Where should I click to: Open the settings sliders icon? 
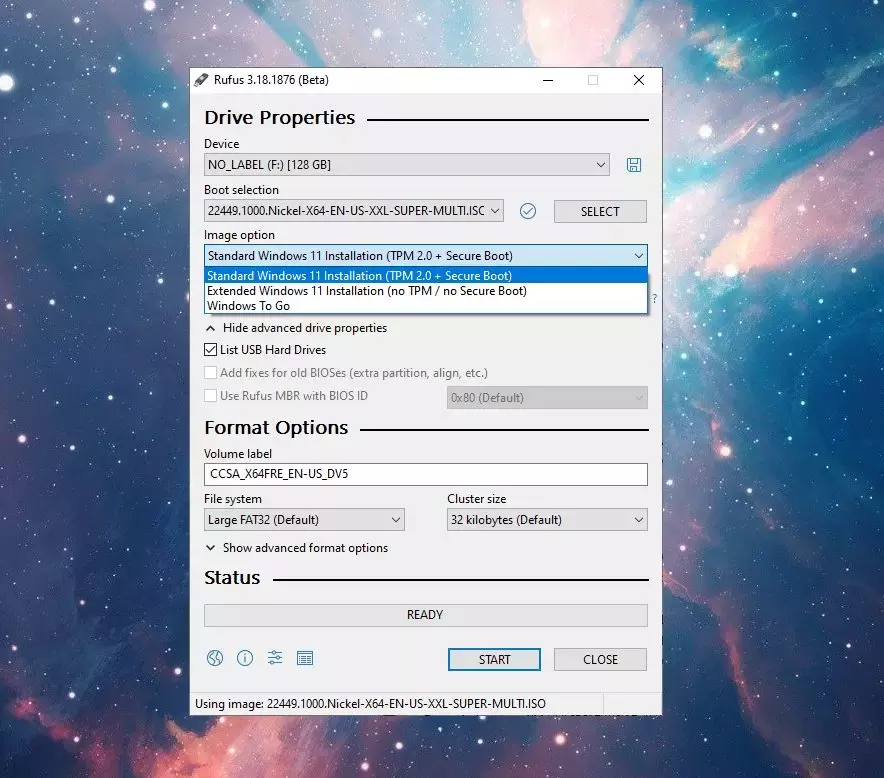[275, 658]
